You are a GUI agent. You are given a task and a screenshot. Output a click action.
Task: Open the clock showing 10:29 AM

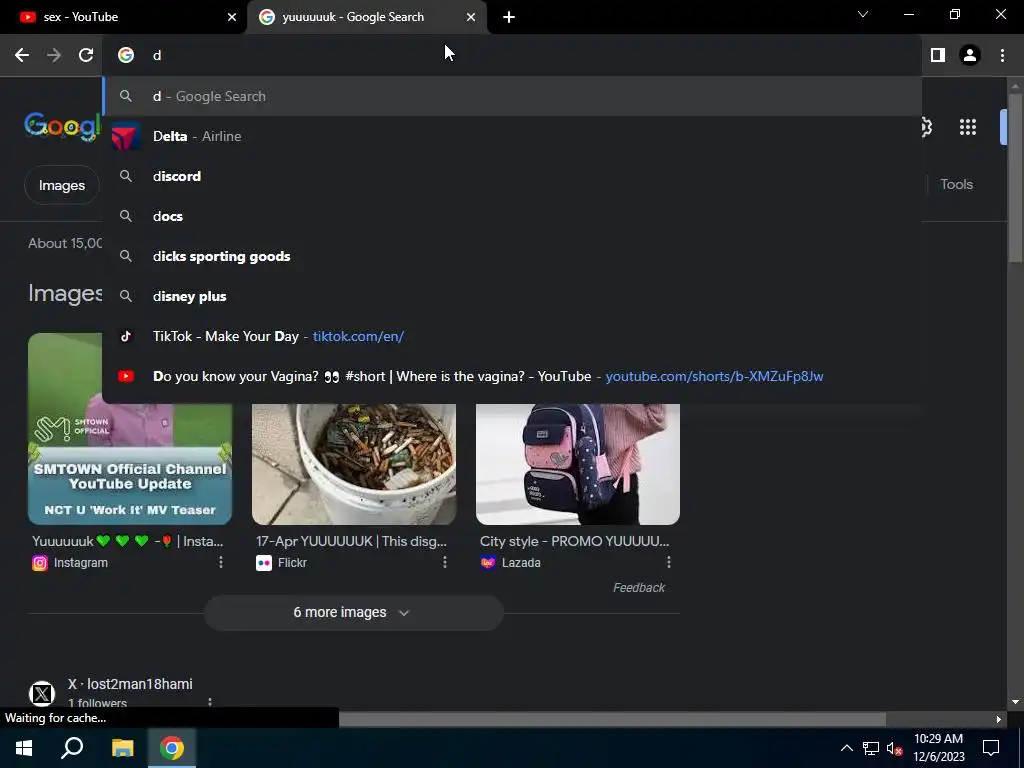(938, 748)
